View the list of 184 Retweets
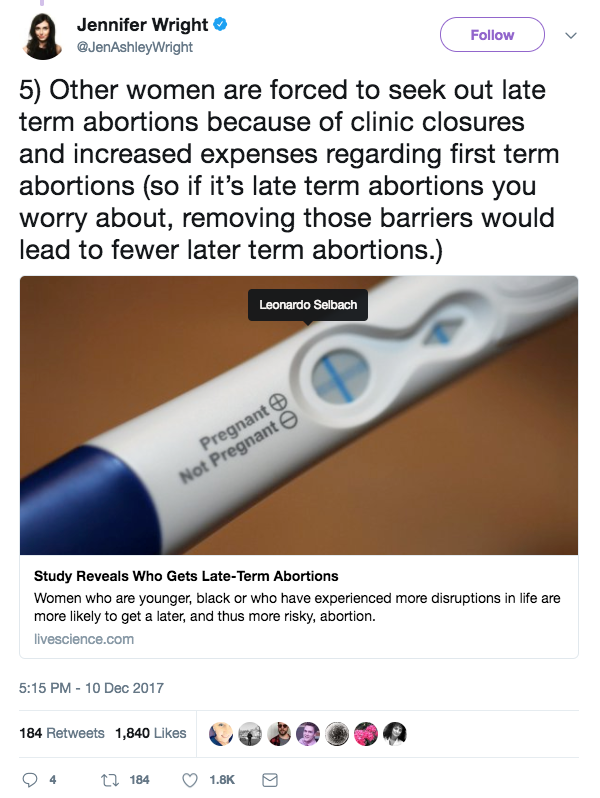Screen dimensions: 600x798 62,733
